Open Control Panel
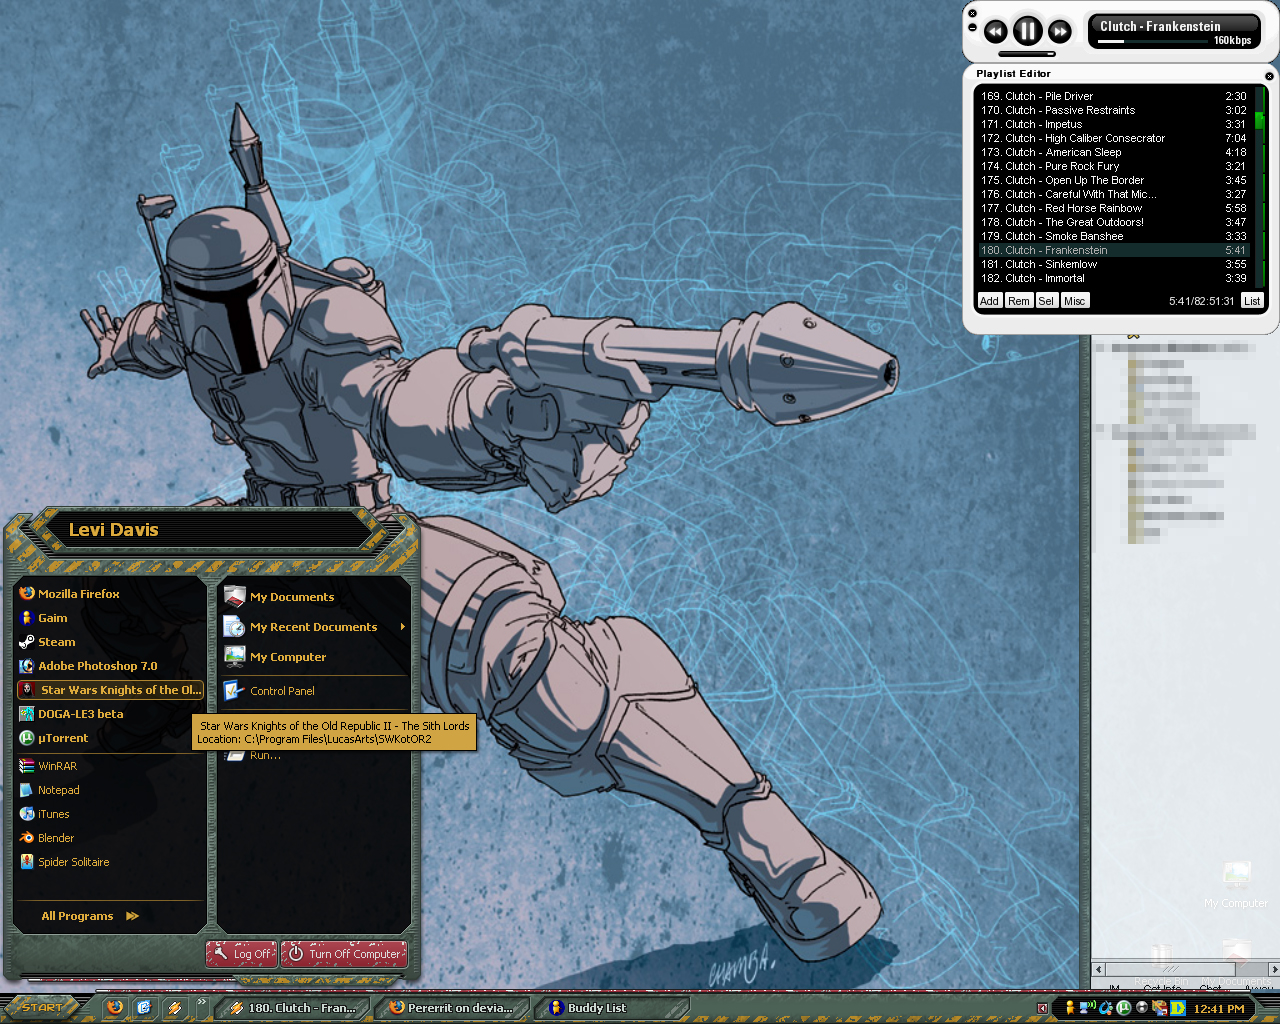 (315, 691)
